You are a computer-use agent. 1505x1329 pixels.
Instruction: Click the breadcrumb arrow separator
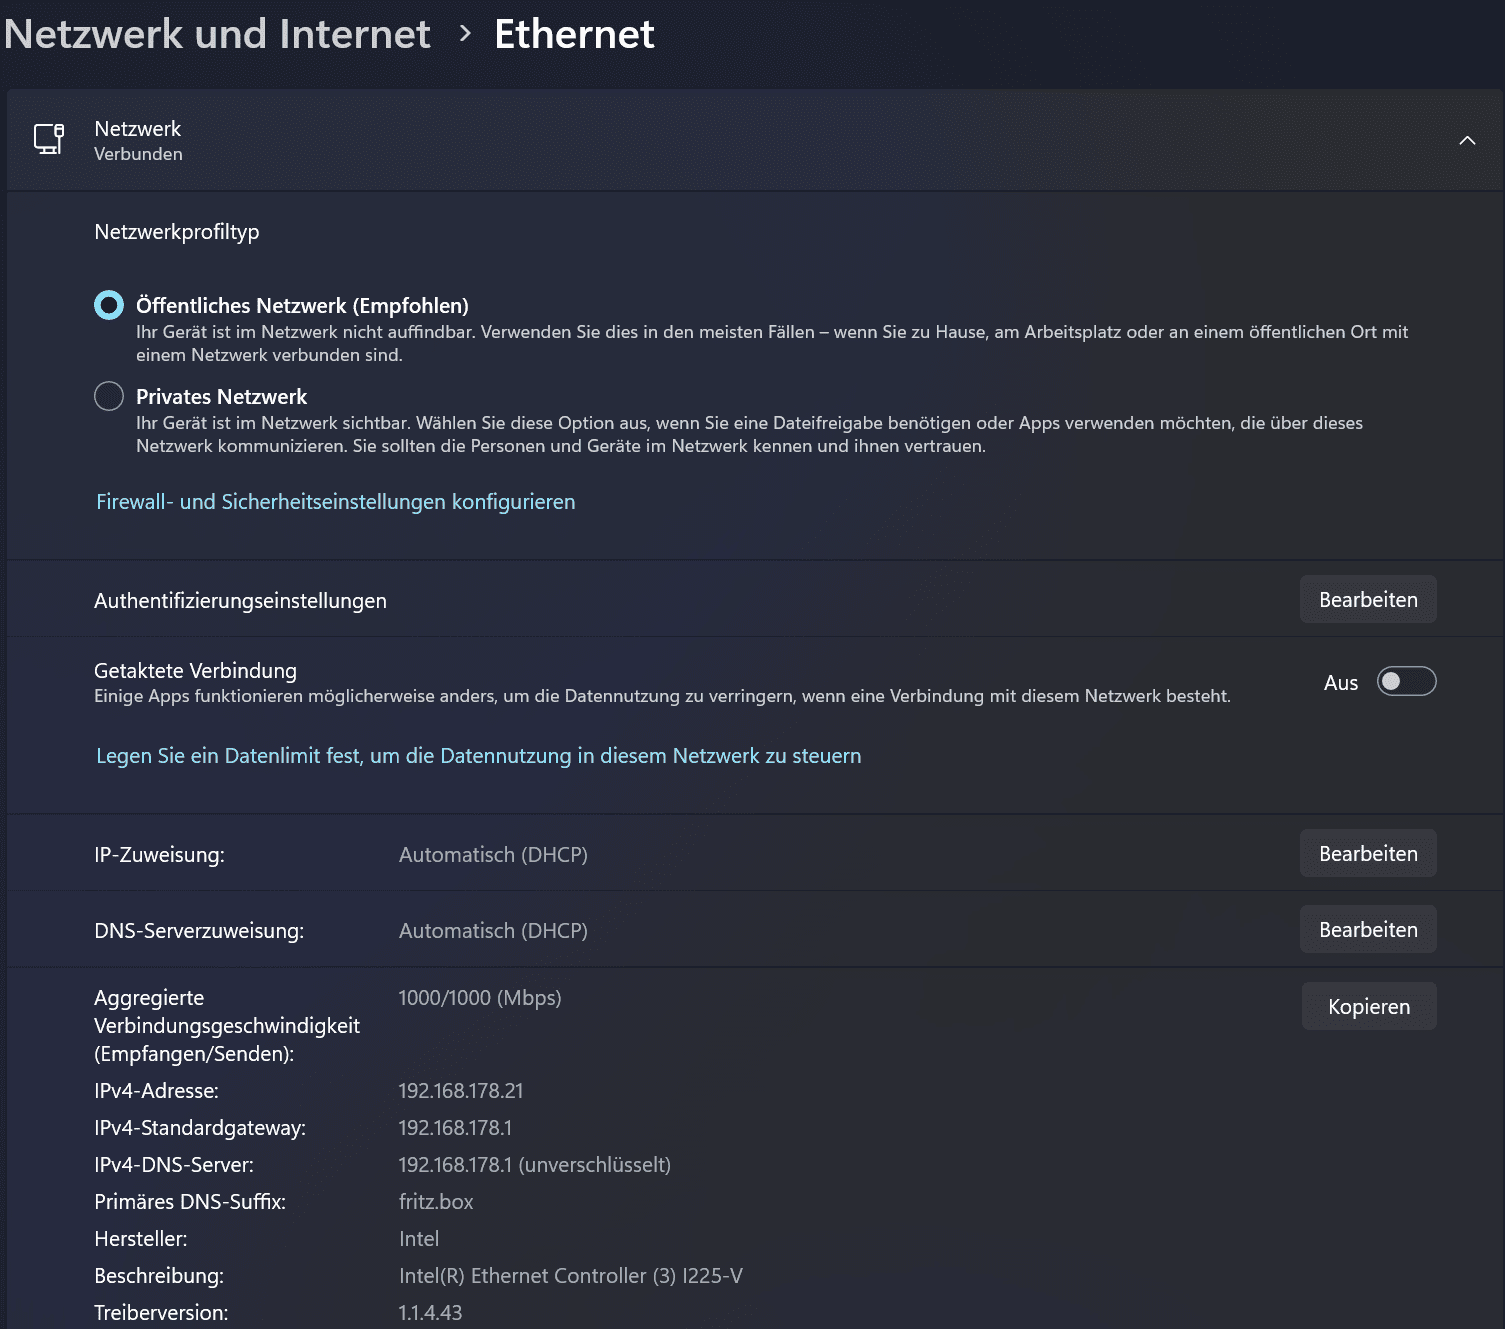pos(464,34)
